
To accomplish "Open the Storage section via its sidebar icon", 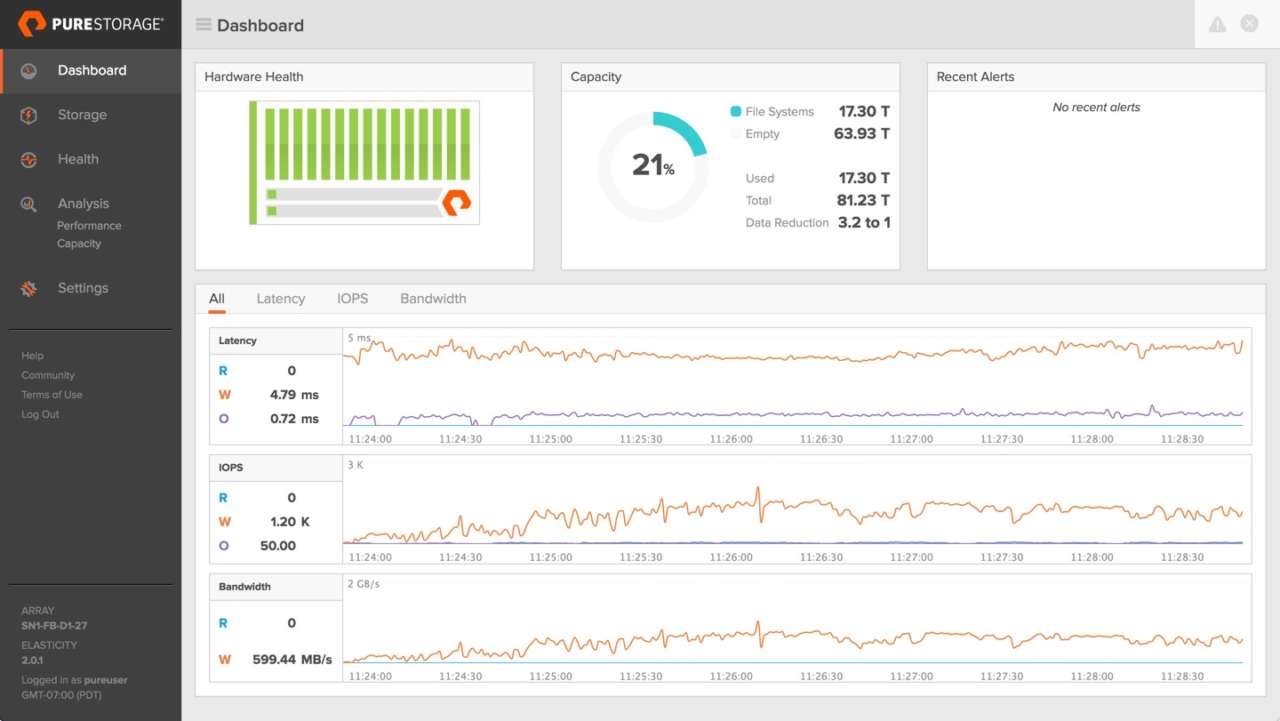I will [x=28, y=114].
